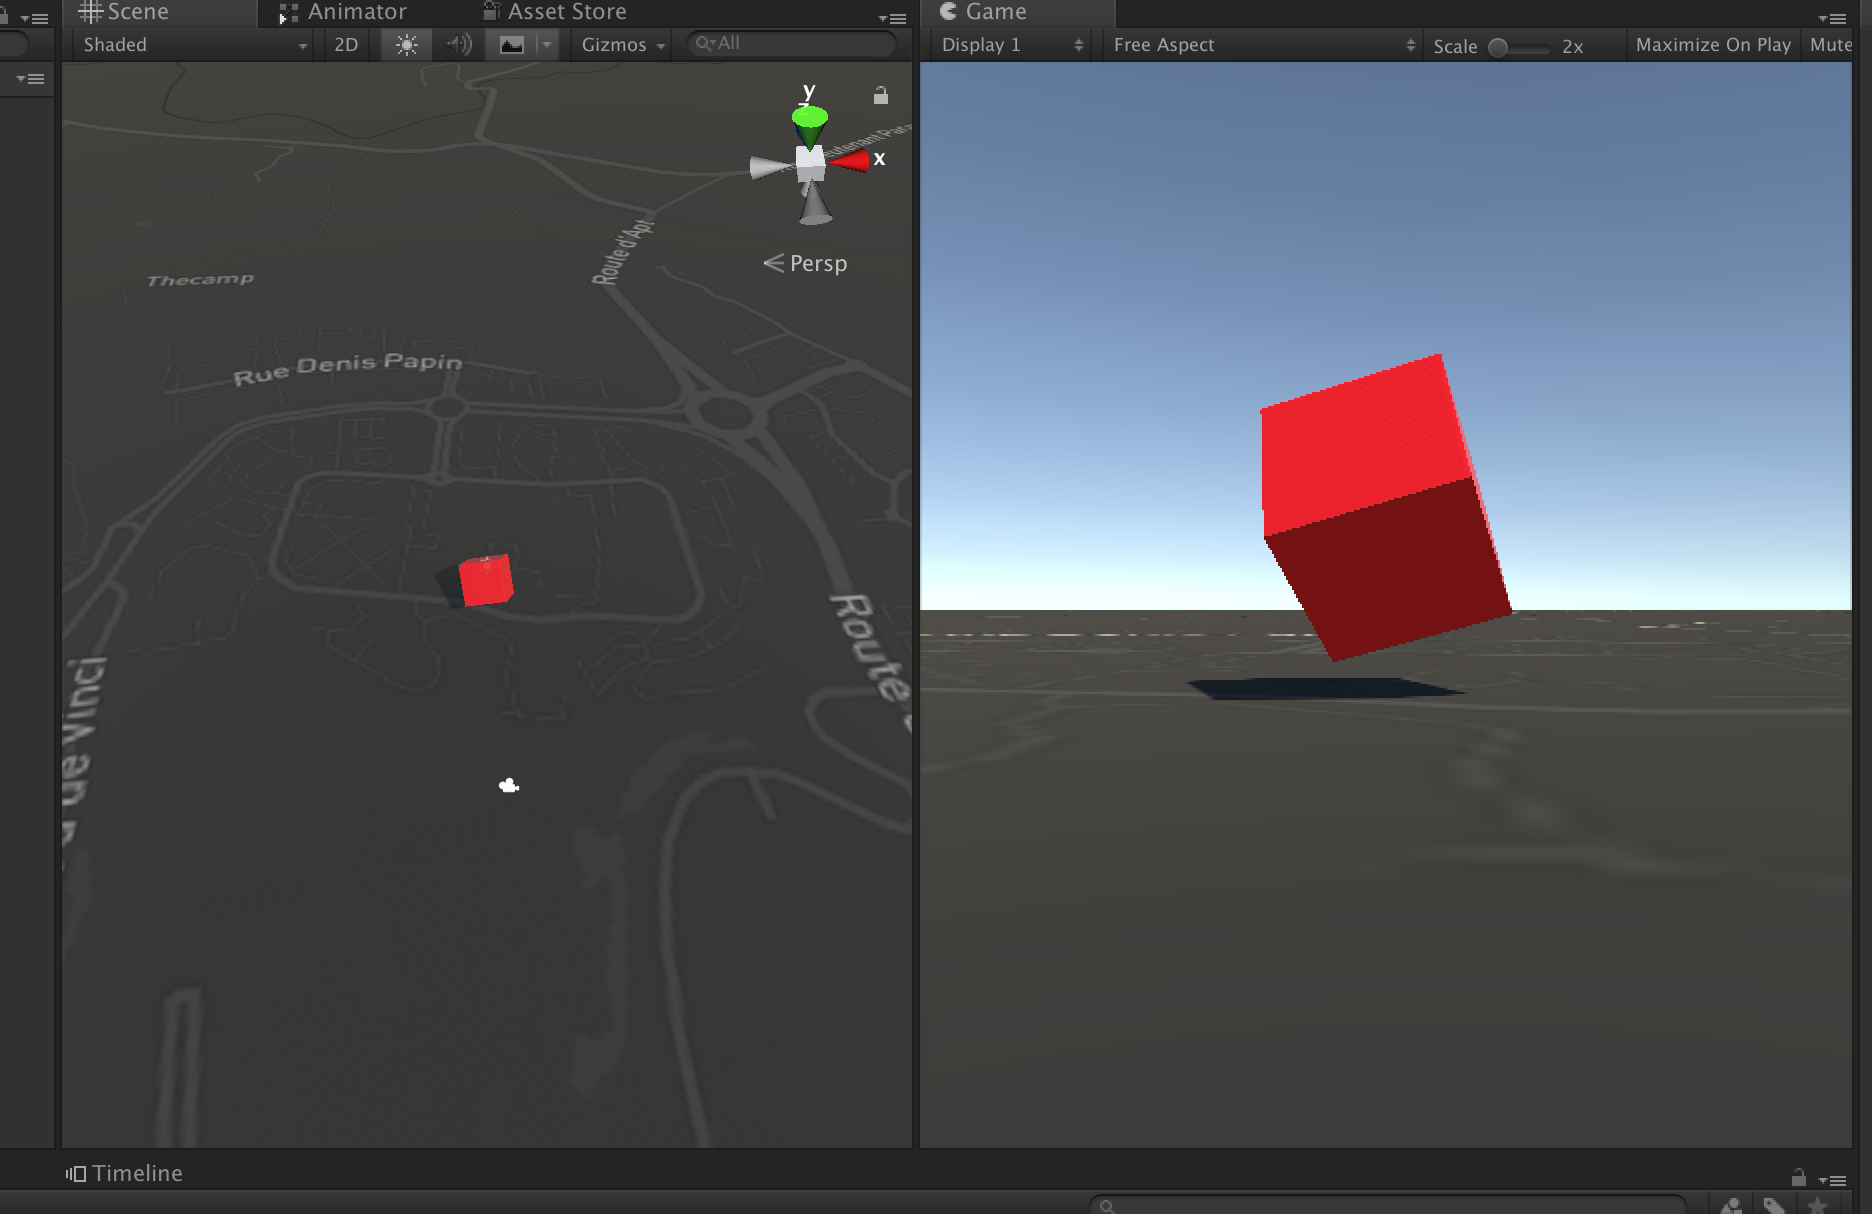Click the green Y axis gizmo cone
This screenshot has width=1872, height=1214.
coord(809,125)
